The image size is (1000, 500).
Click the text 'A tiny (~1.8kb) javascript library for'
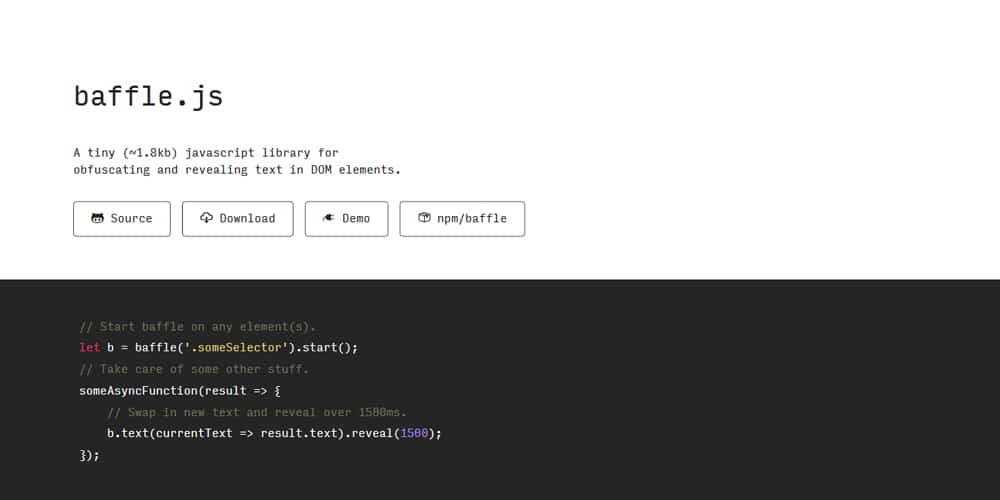[206, 153]
